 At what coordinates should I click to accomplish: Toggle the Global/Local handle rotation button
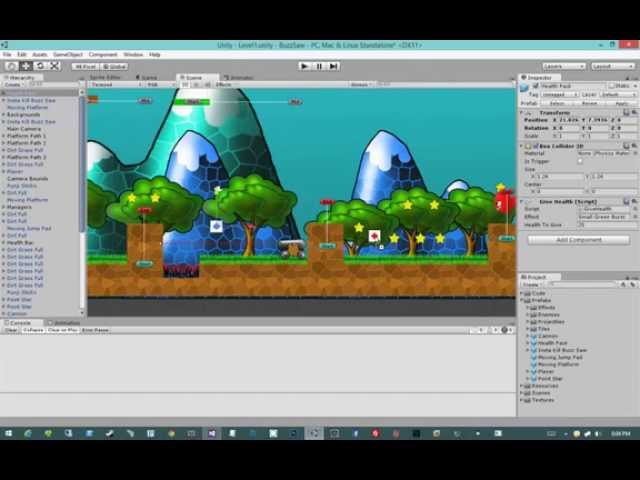(x=114, y=67)
